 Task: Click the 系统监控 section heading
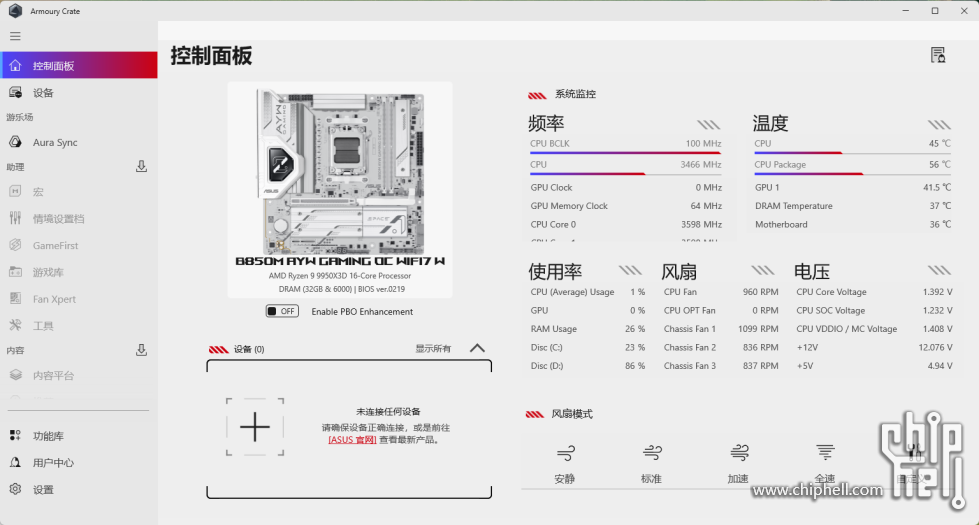click(x=575, y=94)
